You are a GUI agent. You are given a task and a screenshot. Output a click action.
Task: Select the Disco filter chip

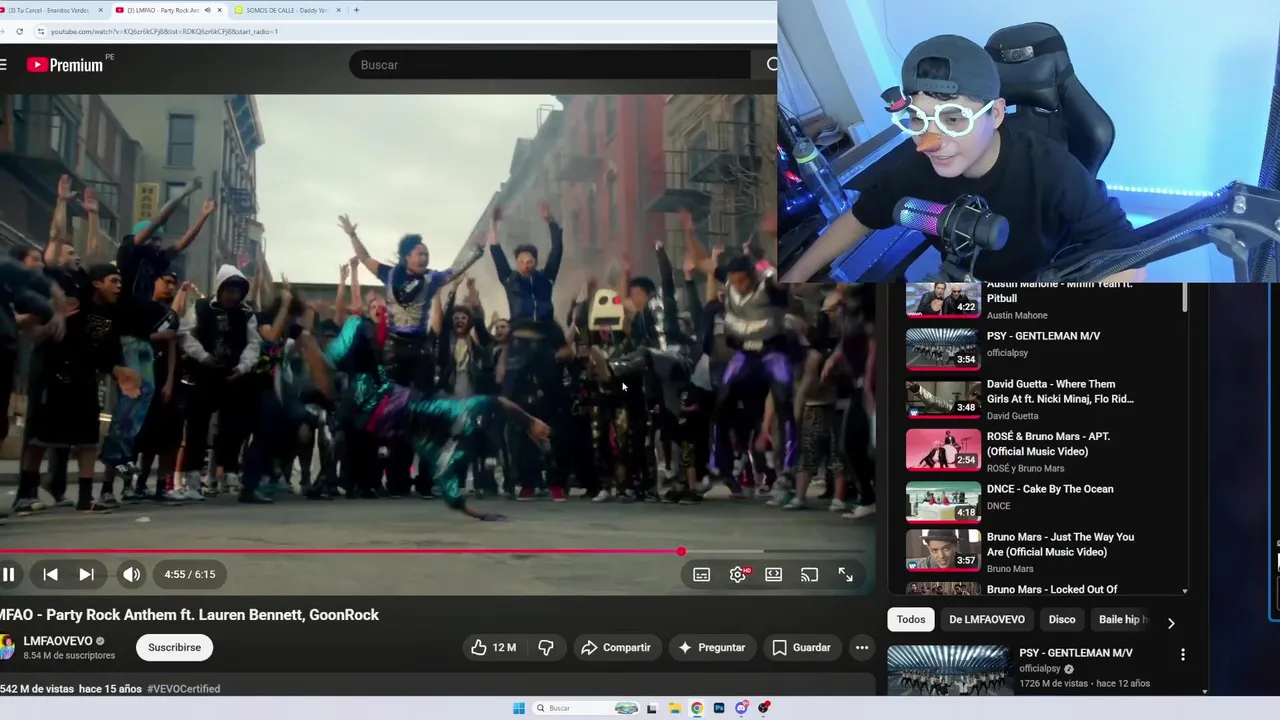(x=1062, y=620)
